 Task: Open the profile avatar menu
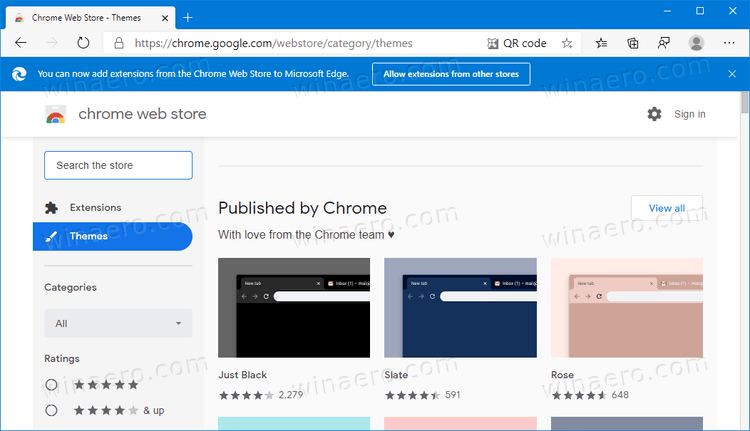point(696,43)
